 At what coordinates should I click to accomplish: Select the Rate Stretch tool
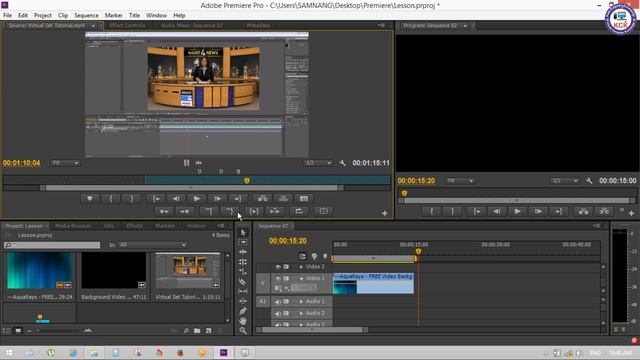[243, 271]
